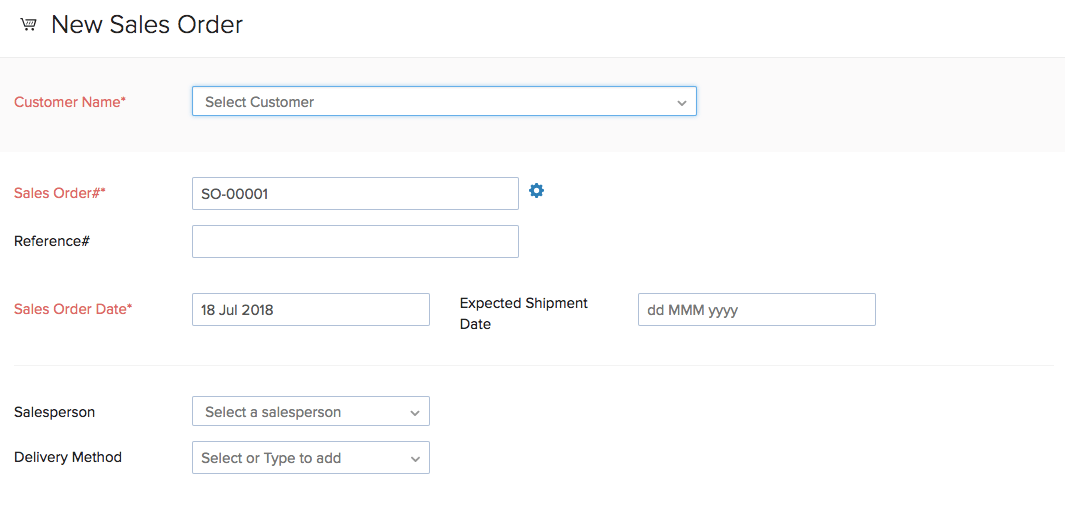
Task: Open the Sales Order Date field
Action: (x=310, y=310)
